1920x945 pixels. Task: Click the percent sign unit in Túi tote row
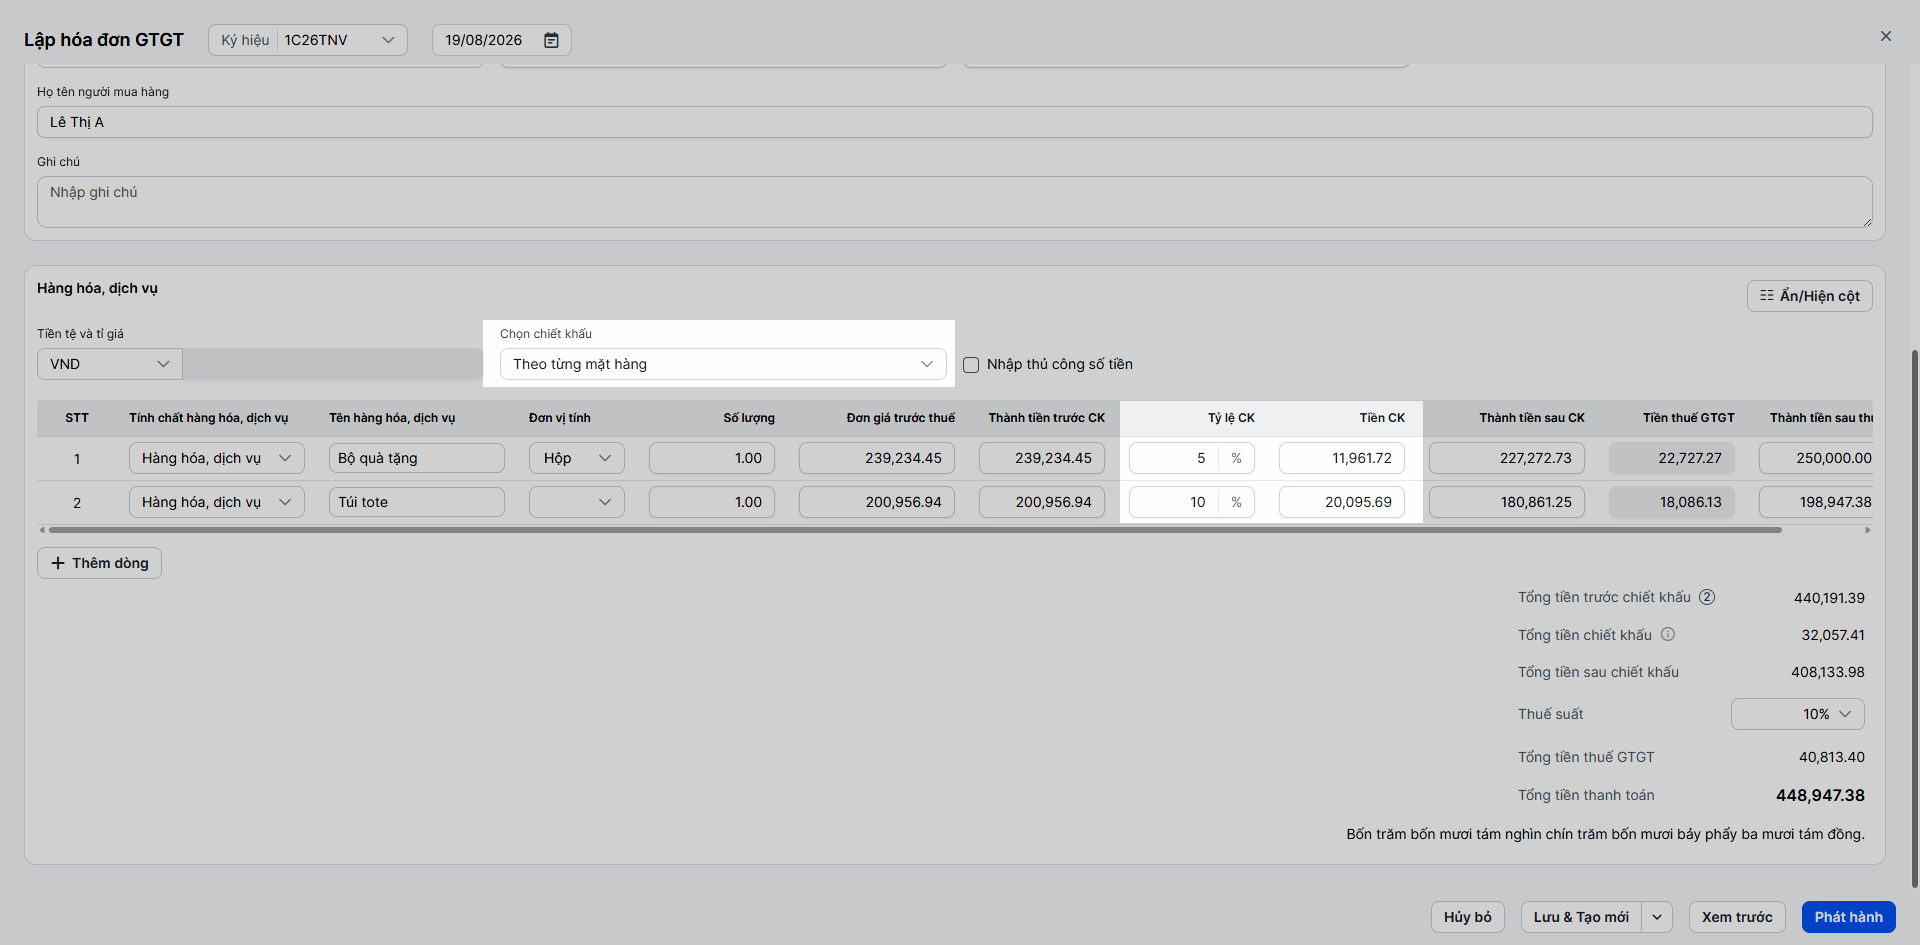click(x=1237, y=502)
